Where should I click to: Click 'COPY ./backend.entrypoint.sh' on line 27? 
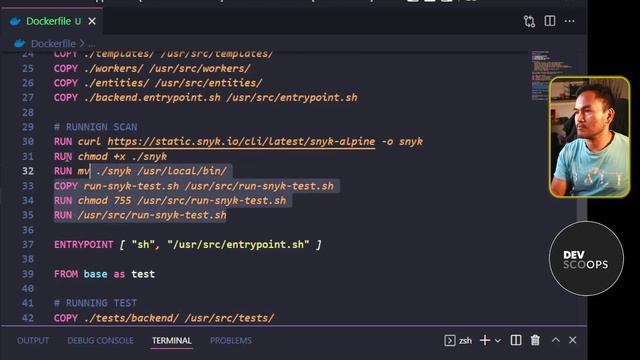[137, 98]
